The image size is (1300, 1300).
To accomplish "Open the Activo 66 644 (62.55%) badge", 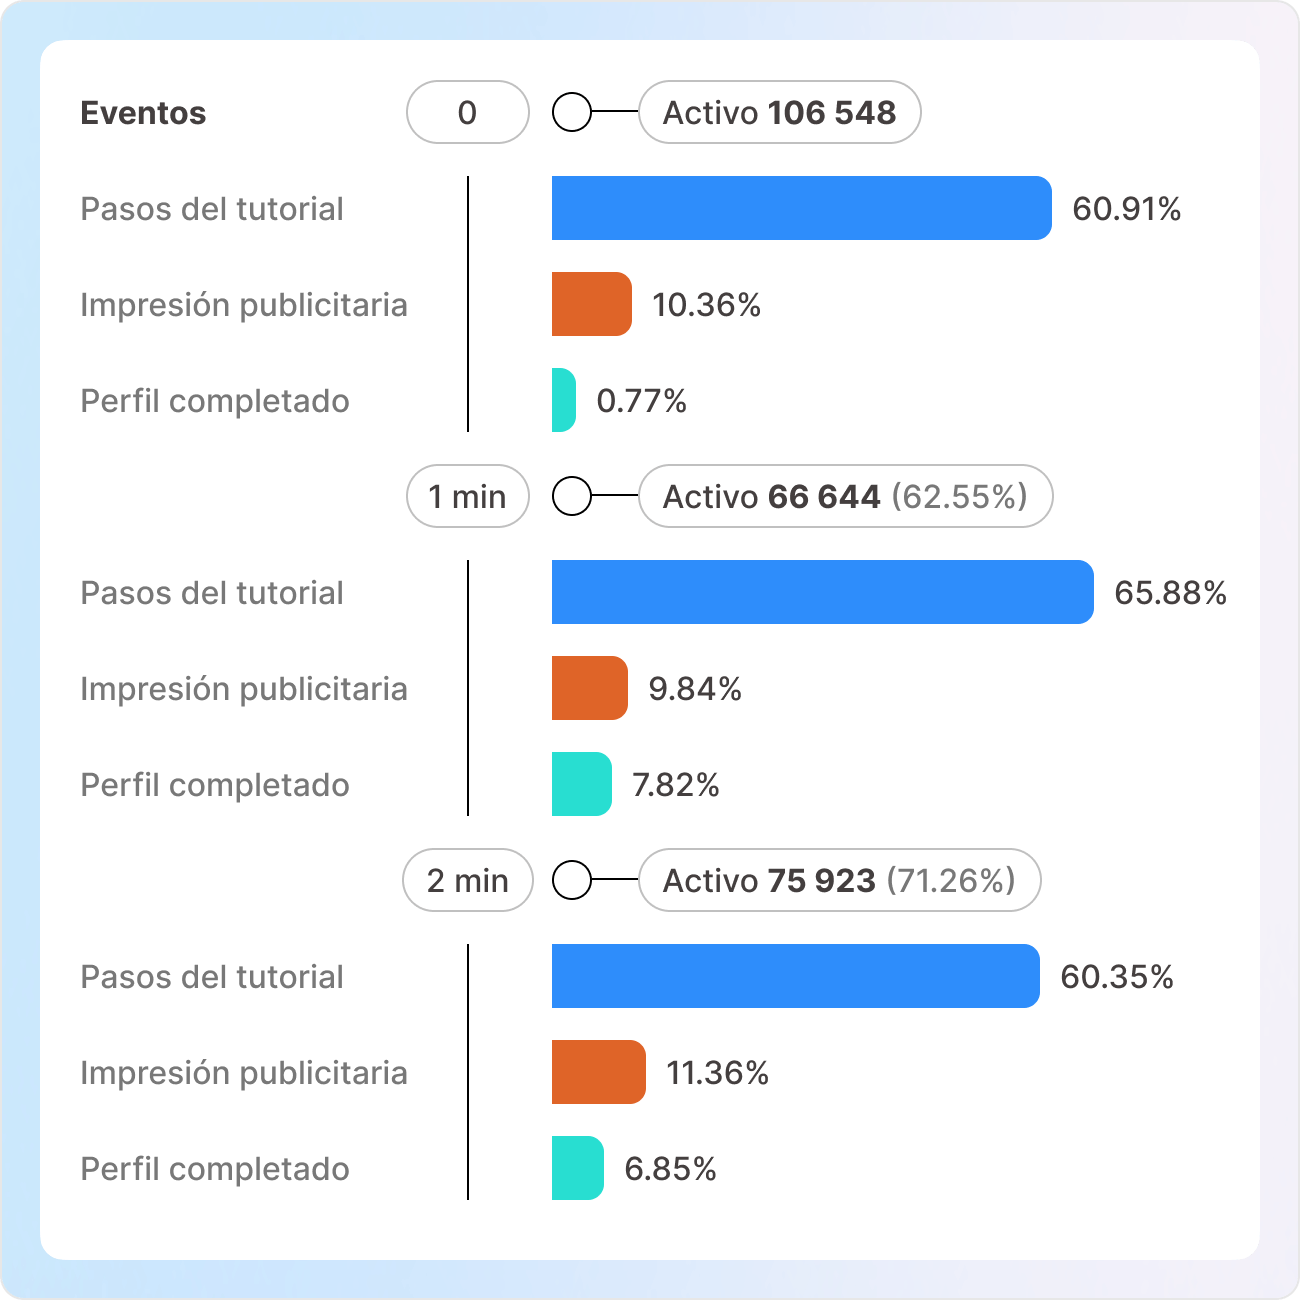I will (845, 496).
